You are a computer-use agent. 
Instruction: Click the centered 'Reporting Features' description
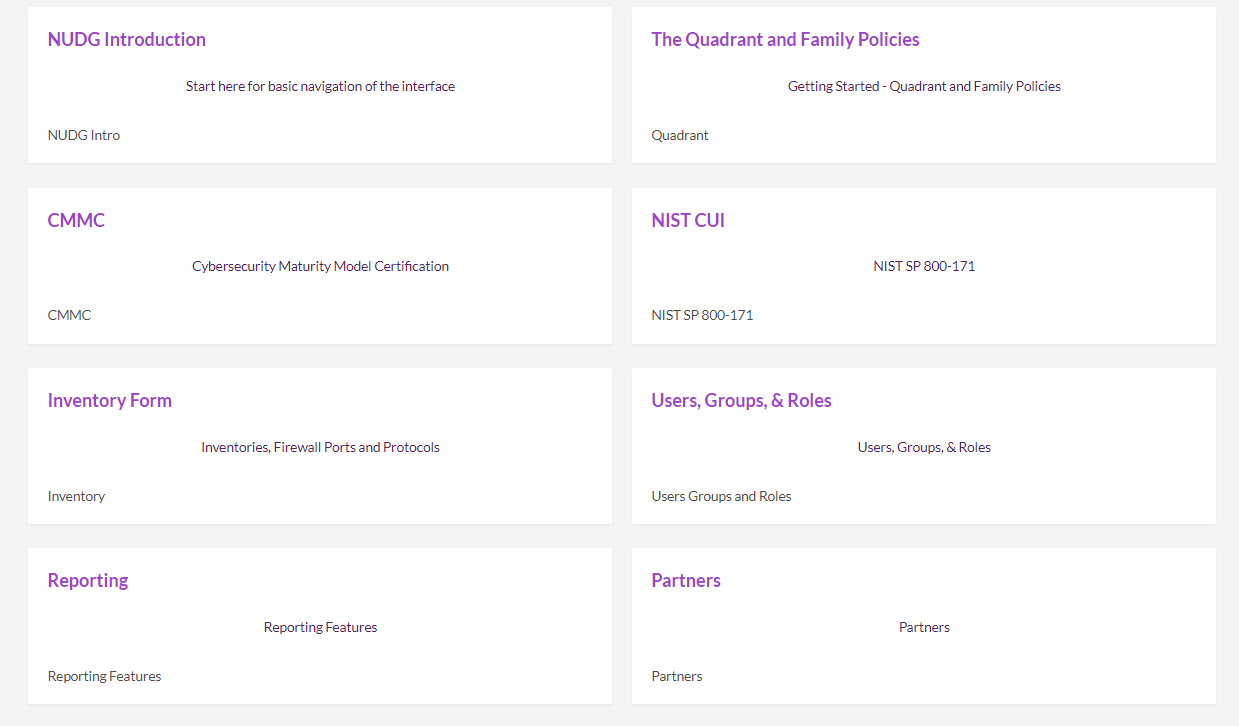[320, 627]
